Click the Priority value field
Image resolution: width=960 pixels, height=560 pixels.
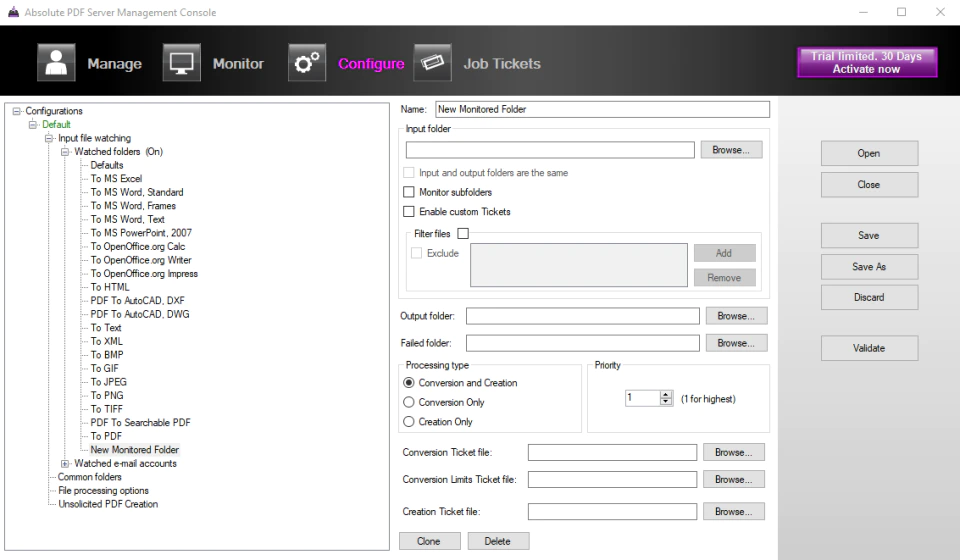[x=642, y=398]
